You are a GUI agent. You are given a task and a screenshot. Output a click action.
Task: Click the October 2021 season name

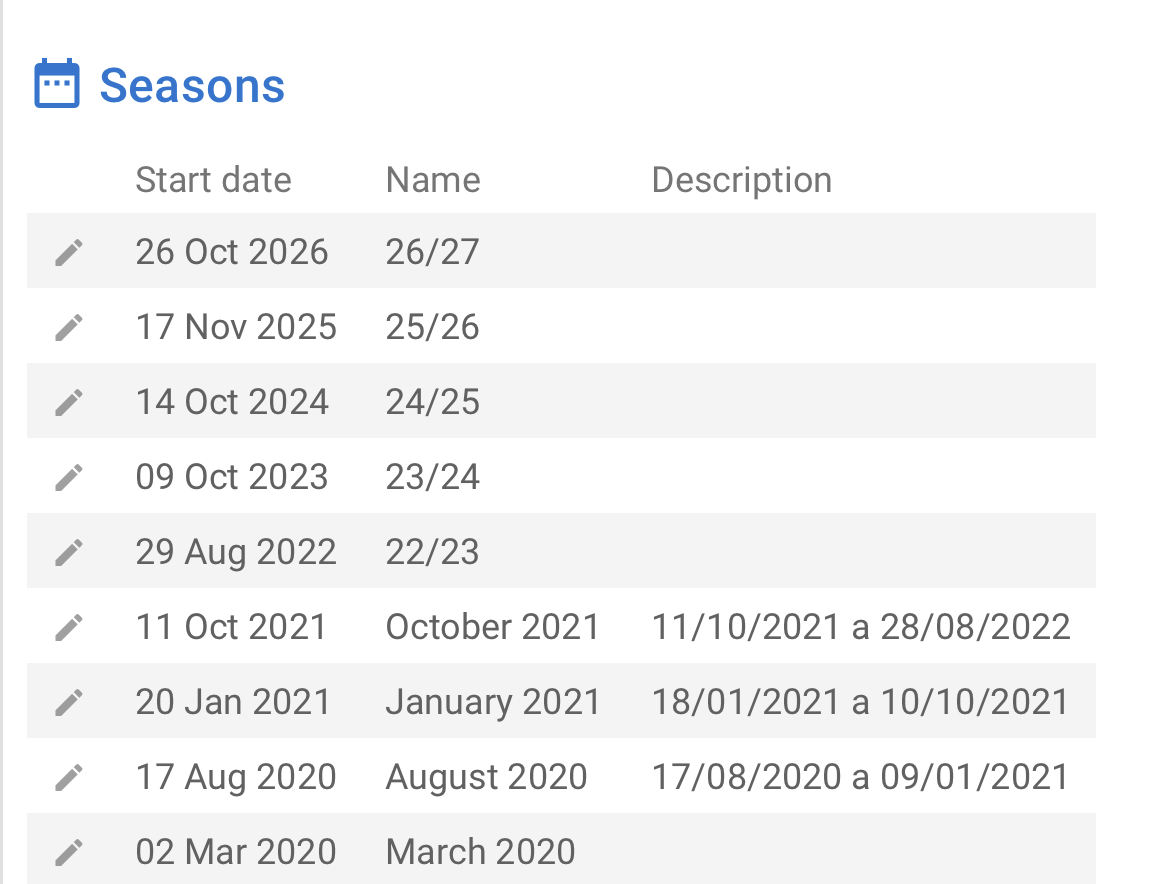click(492, 627)
